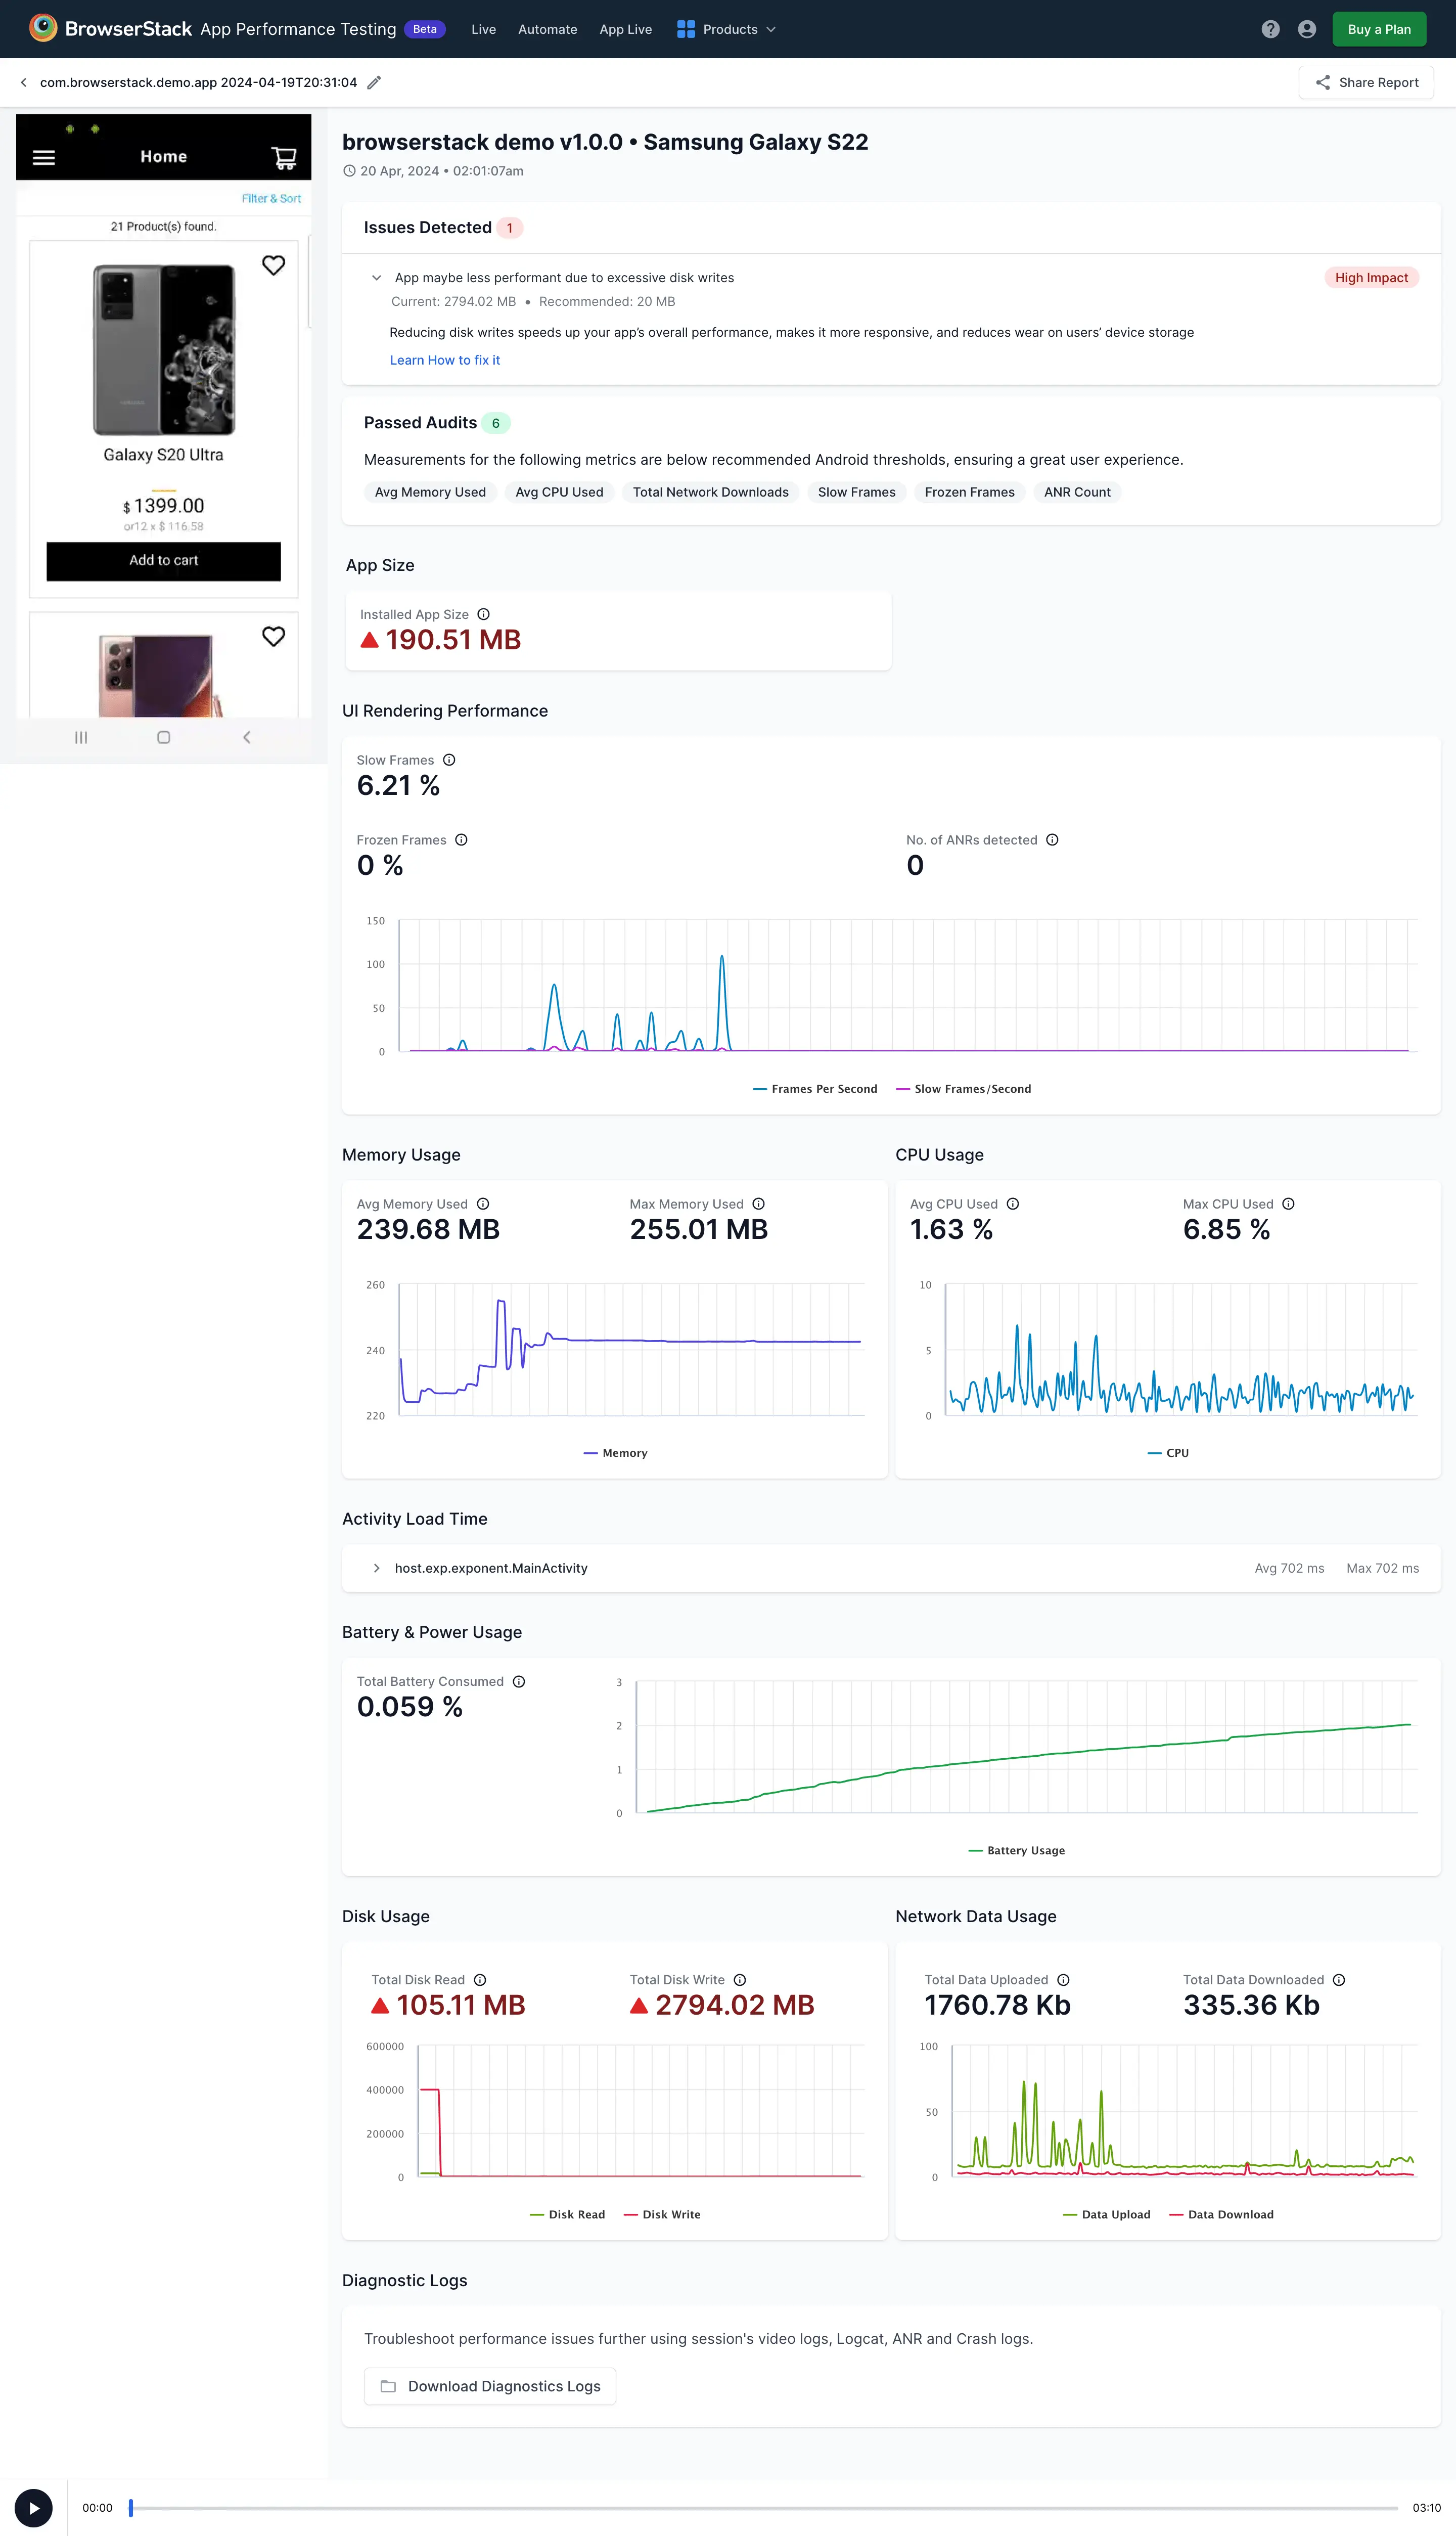The image size is (1456, 2536).
Task: Click Download Diagnostics Logs button
Action: coord(490,2386)
